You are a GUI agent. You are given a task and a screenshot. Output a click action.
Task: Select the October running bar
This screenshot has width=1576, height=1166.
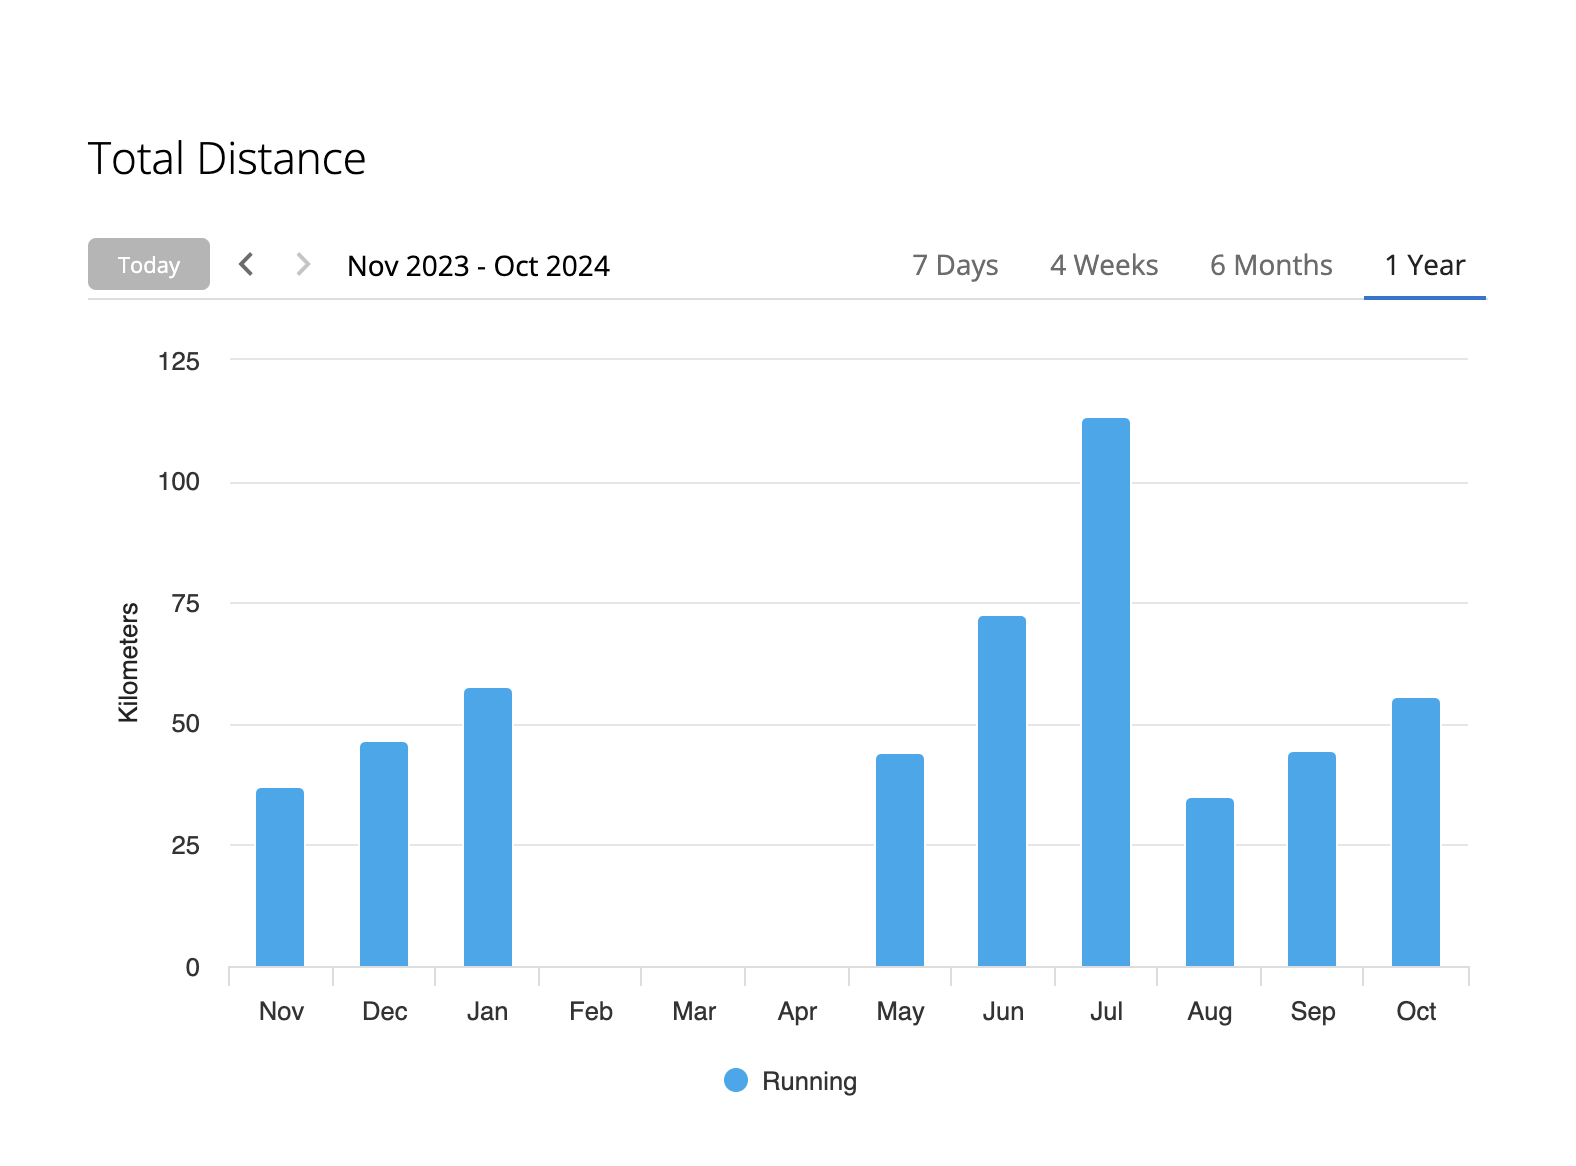tap(1415, 832)
